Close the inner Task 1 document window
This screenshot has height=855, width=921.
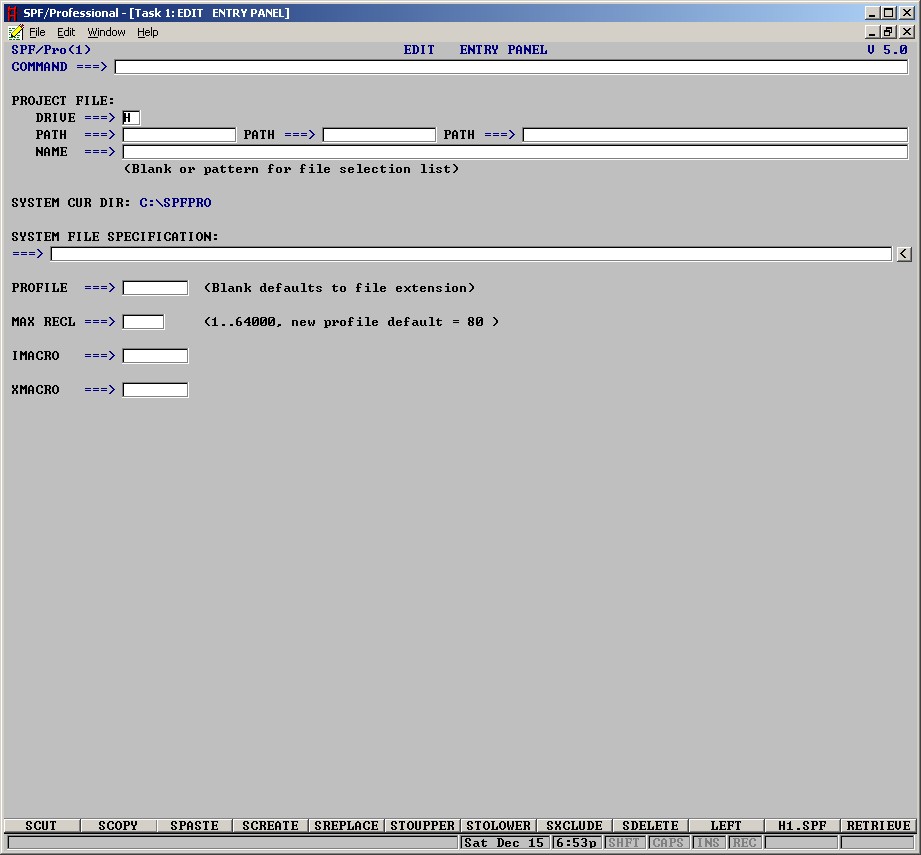pos(907,32)
